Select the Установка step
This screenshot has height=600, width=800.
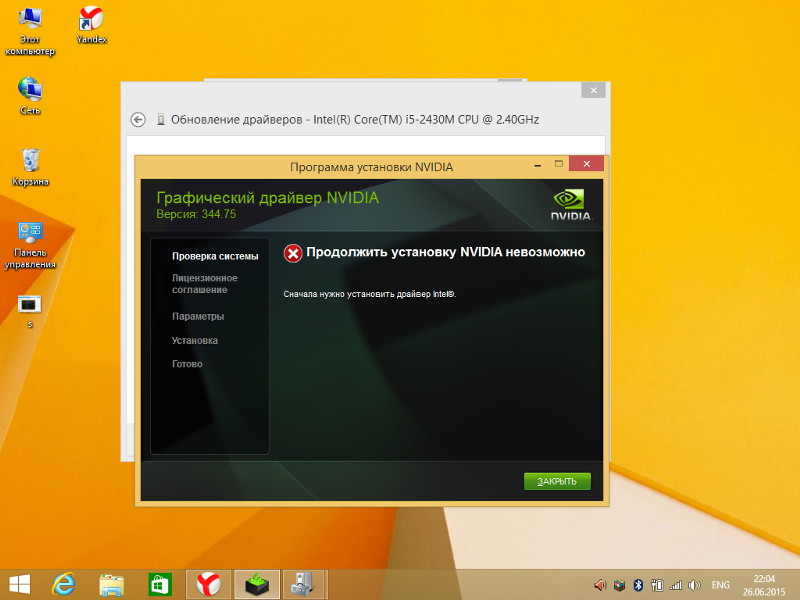click(x=194, y=340)
